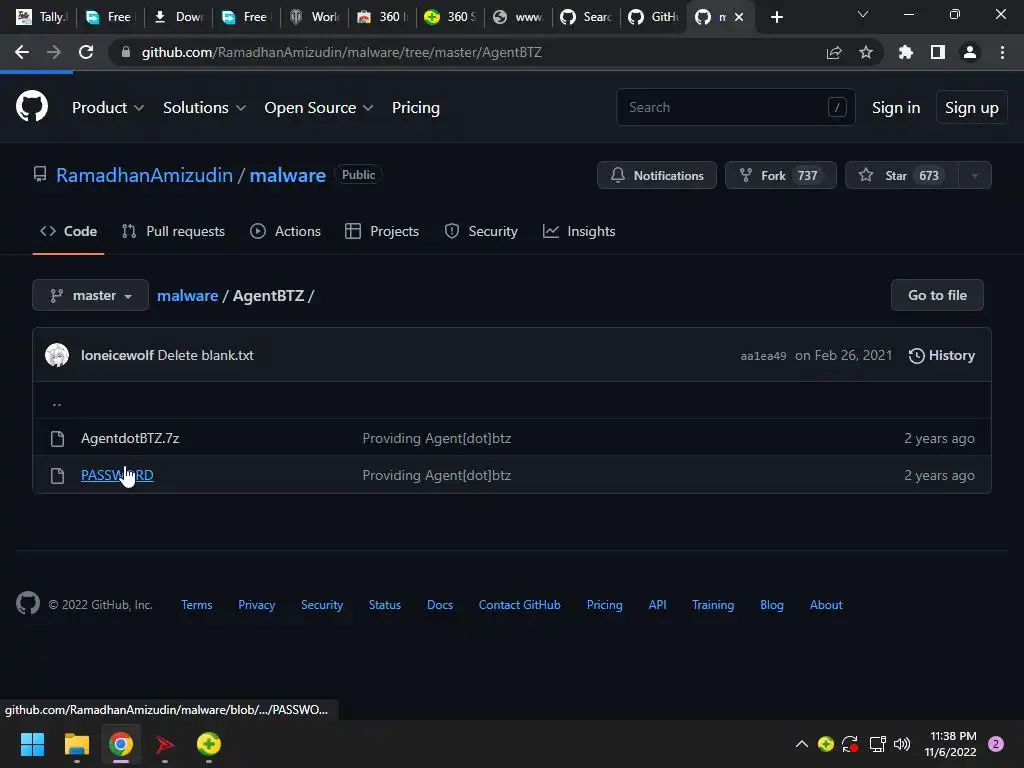Image resolution: width=1024 pixels, height=768 pixels.
Task: Click malware in the breadcrumb path
Action: (x=187, y=295)
